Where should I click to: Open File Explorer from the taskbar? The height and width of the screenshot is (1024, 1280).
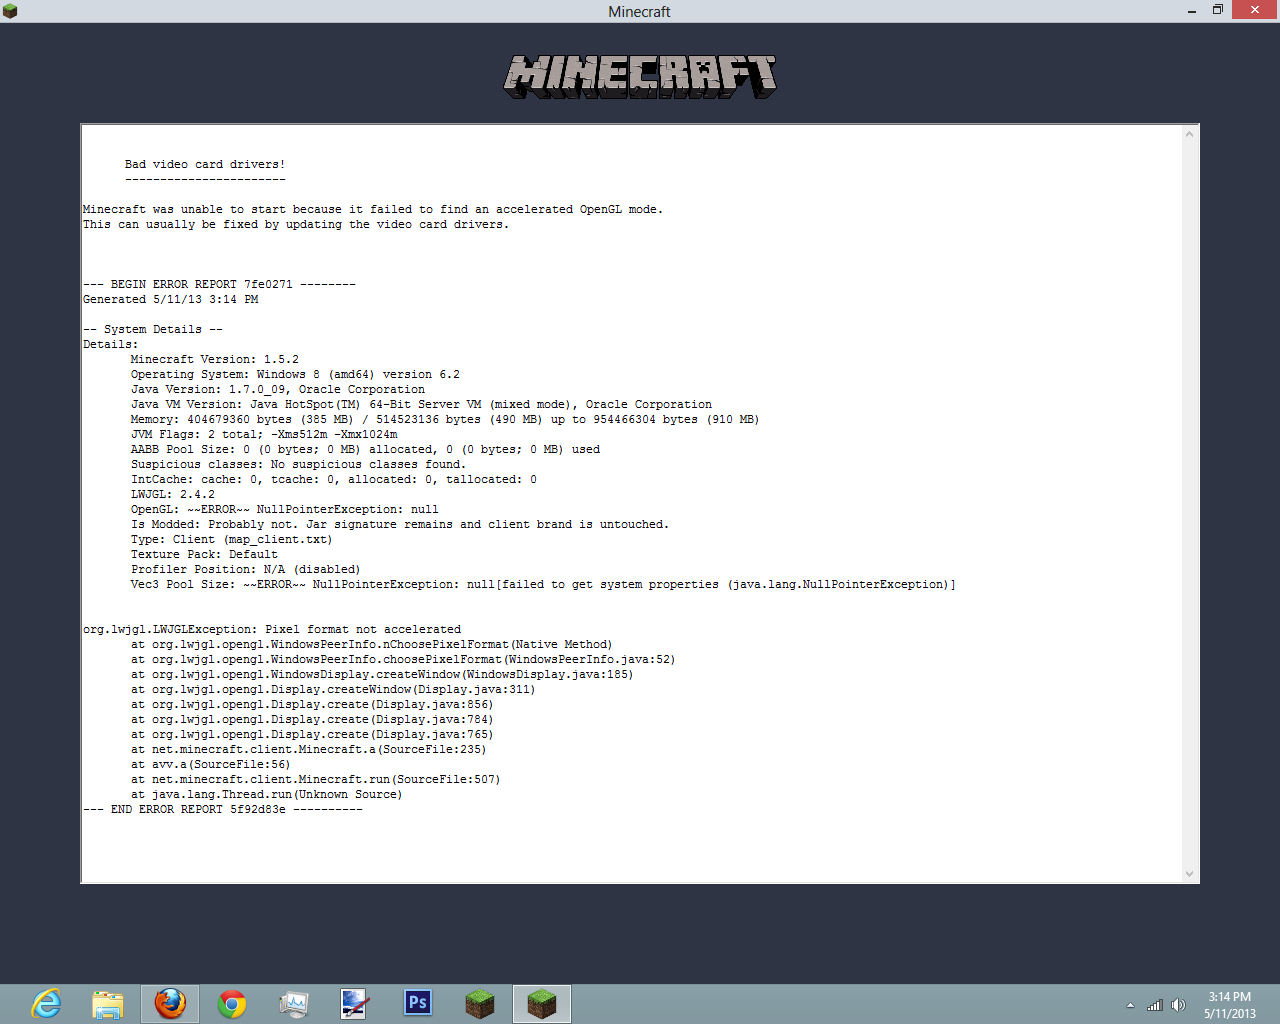point(108,1004)
